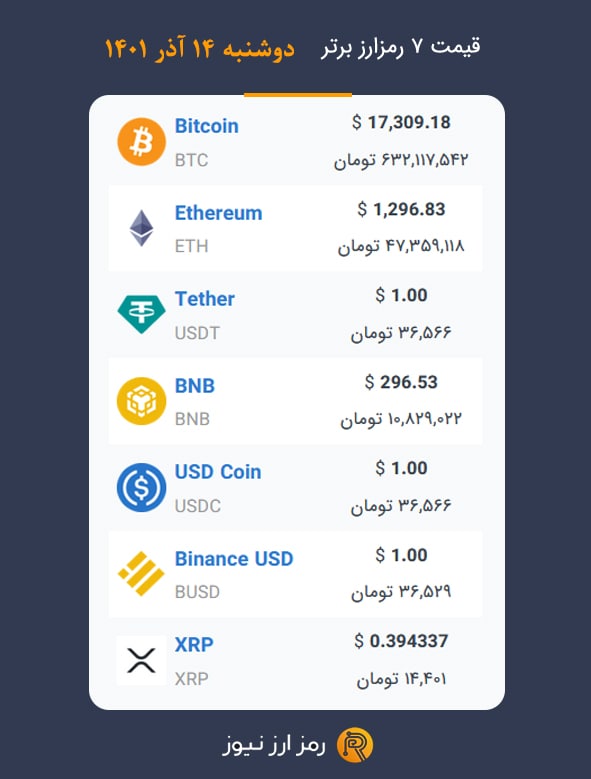
Task: Click the blue USD Coin icon
Action: [x=142, y=487]
